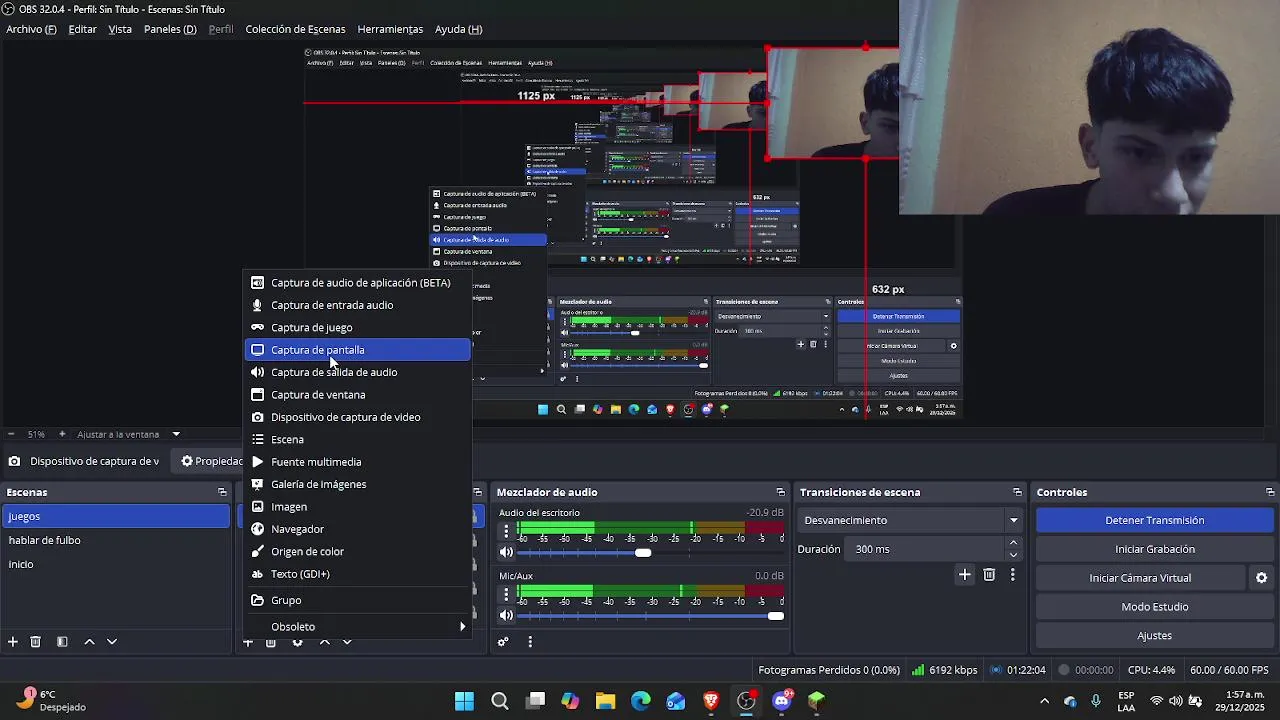Increase transition duration with up arrow

[1013, 543]
